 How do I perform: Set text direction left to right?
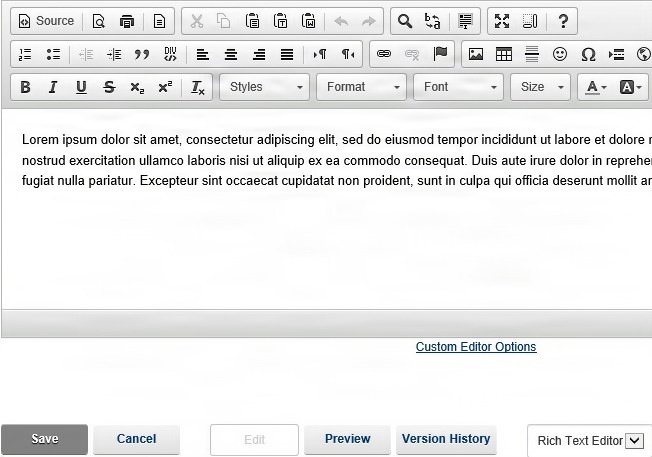320,54
